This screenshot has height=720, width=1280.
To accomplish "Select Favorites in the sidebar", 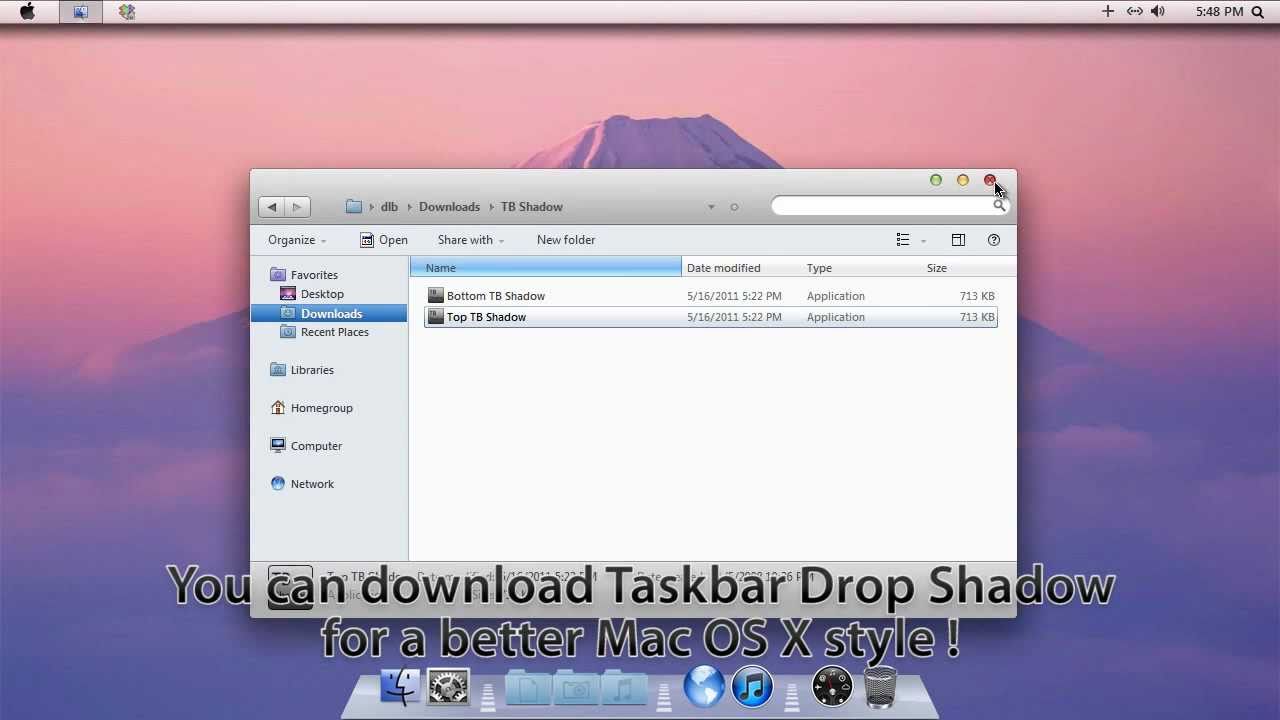I will coord(314,275).
